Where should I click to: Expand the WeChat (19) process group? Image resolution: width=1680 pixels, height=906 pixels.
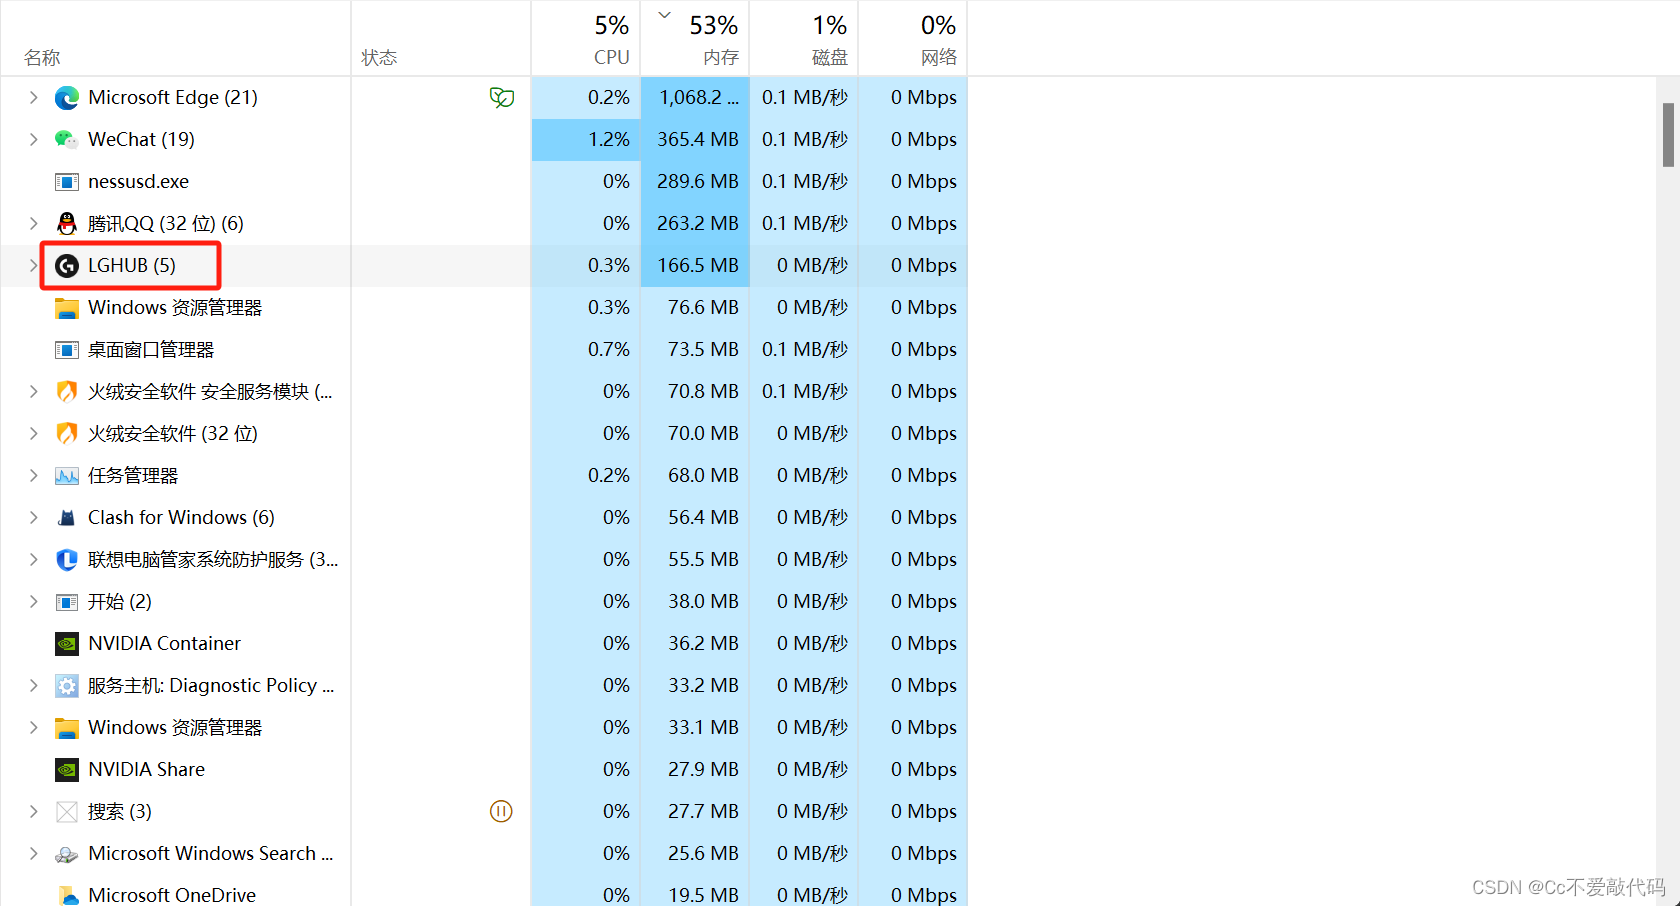click(33, 140)
